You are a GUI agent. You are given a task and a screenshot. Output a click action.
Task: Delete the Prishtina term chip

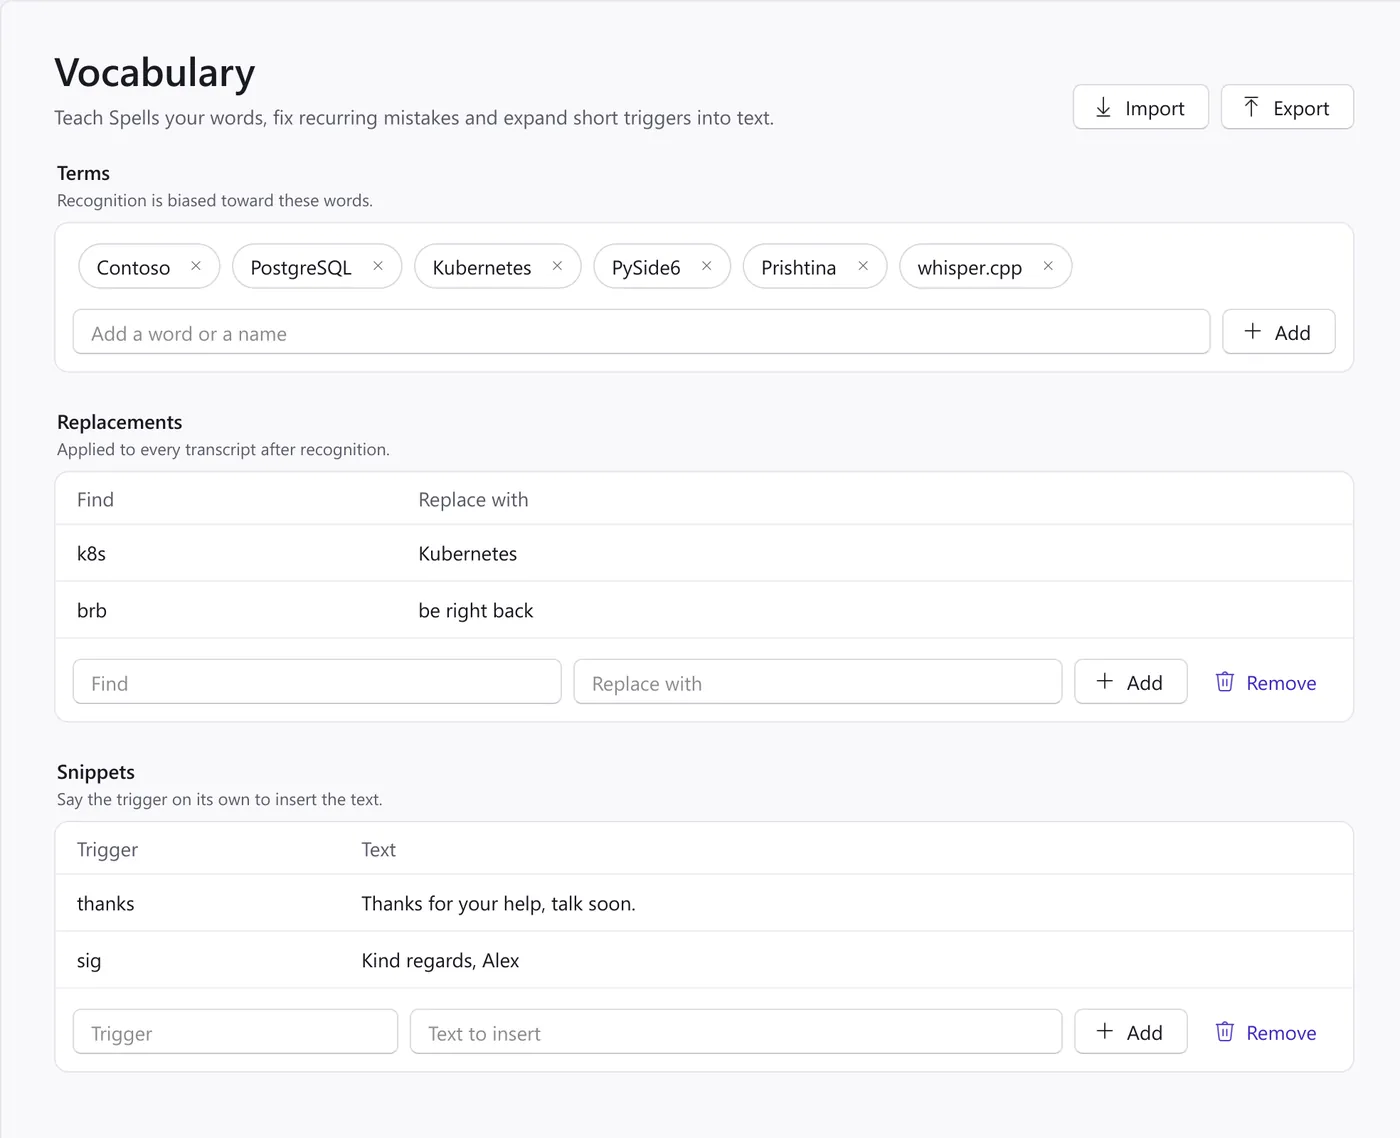(863, 266)
